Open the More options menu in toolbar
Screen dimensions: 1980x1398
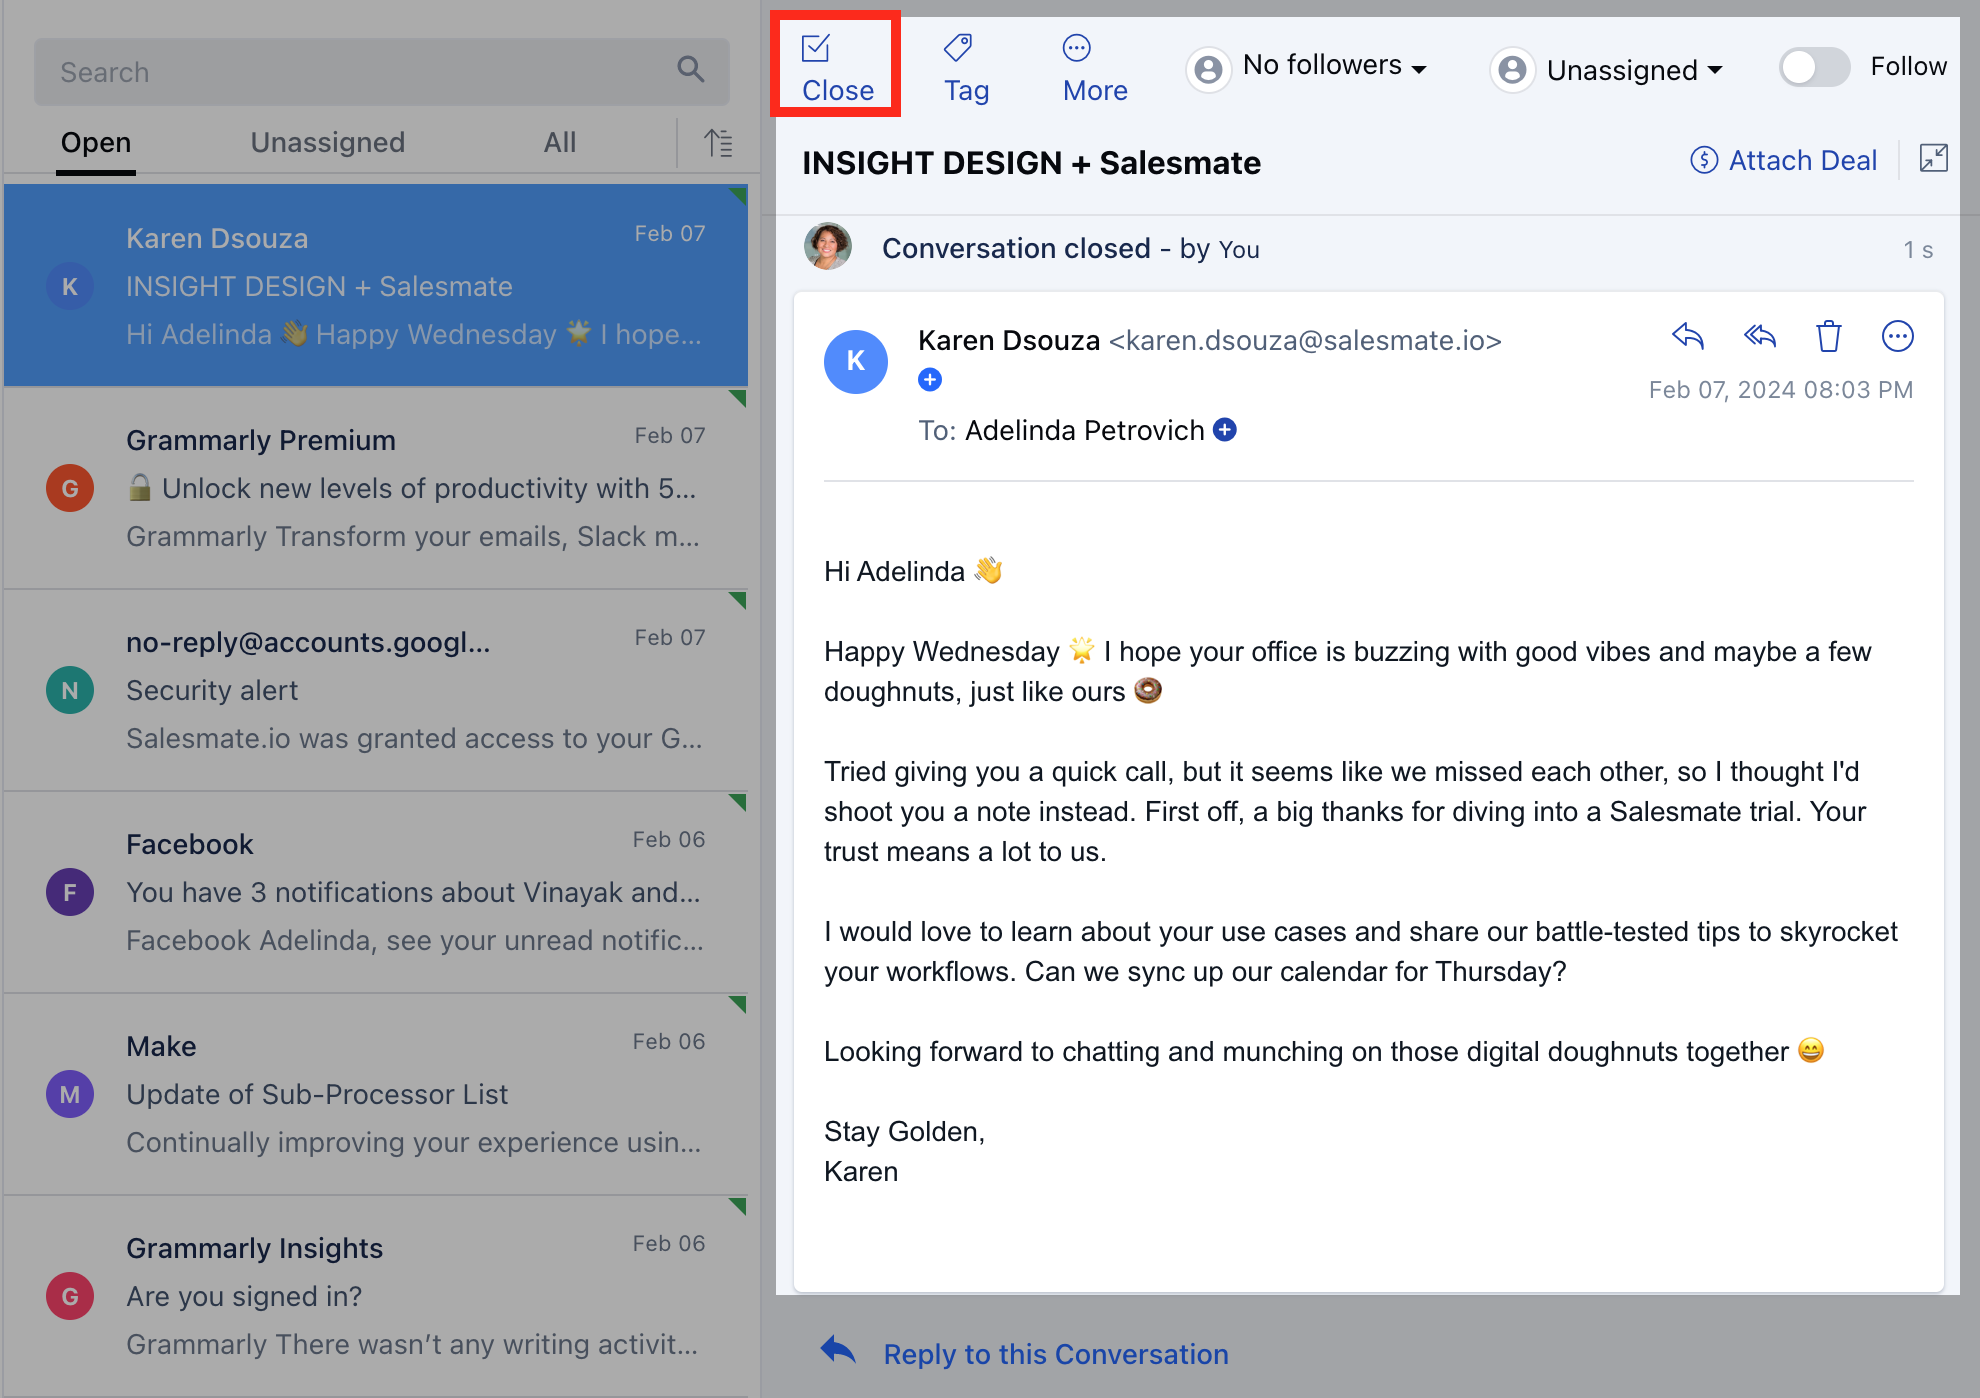coord(1077,48)
